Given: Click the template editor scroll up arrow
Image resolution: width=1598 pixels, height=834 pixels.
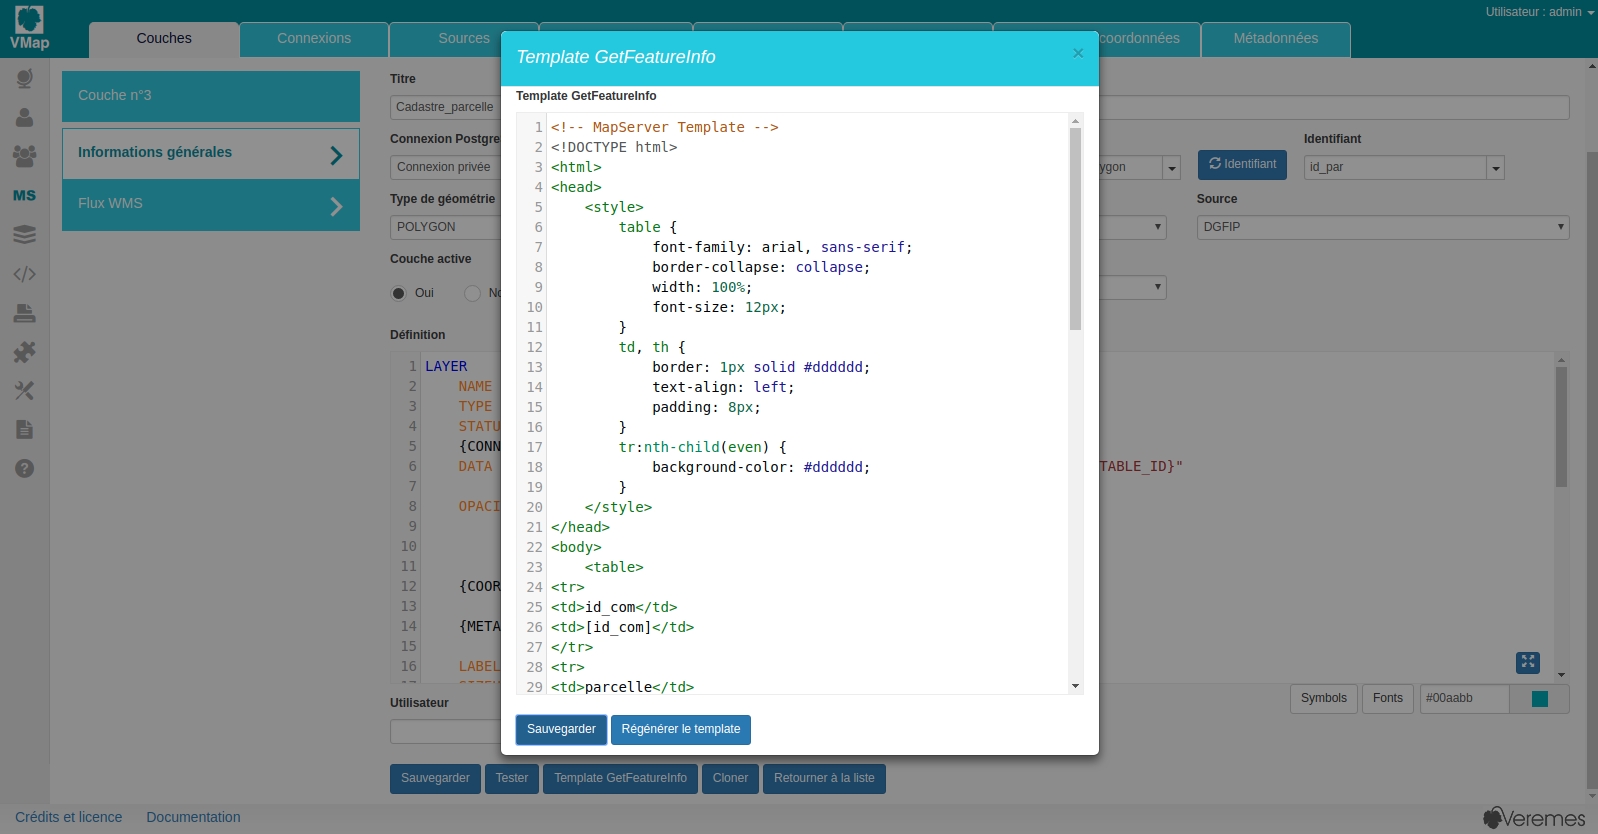Looking at the screenshot, I should [1075, 121].
